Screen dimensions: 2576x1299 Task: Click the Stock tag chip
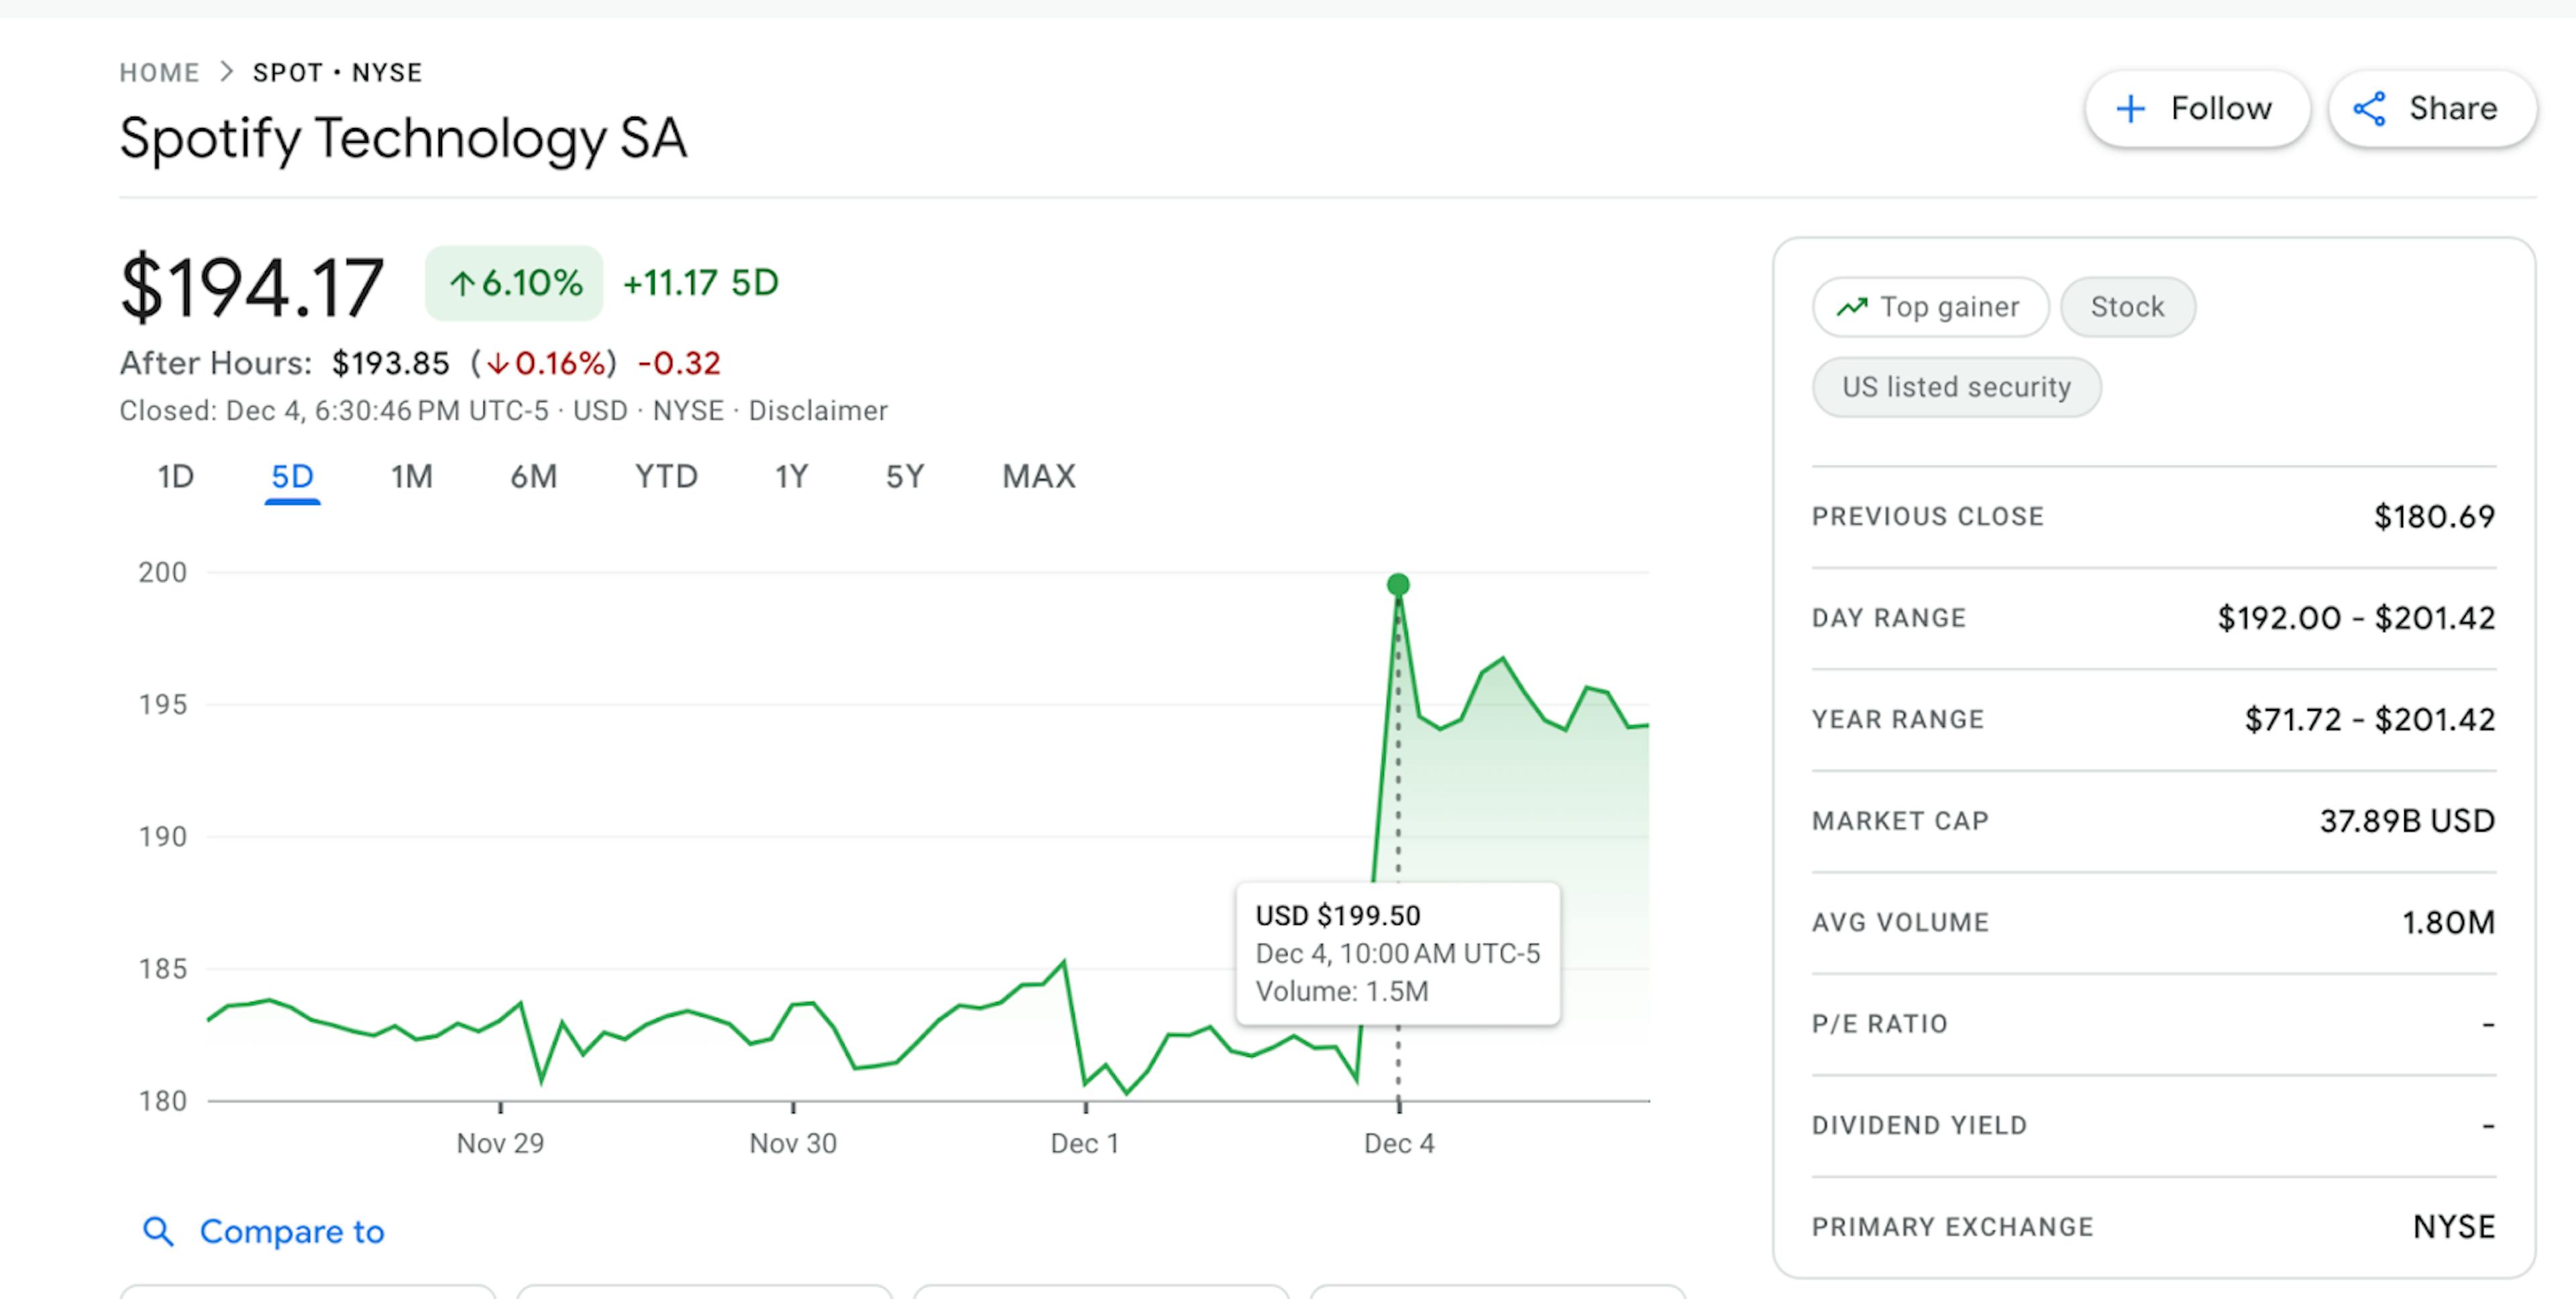(x=2127, y=307)
